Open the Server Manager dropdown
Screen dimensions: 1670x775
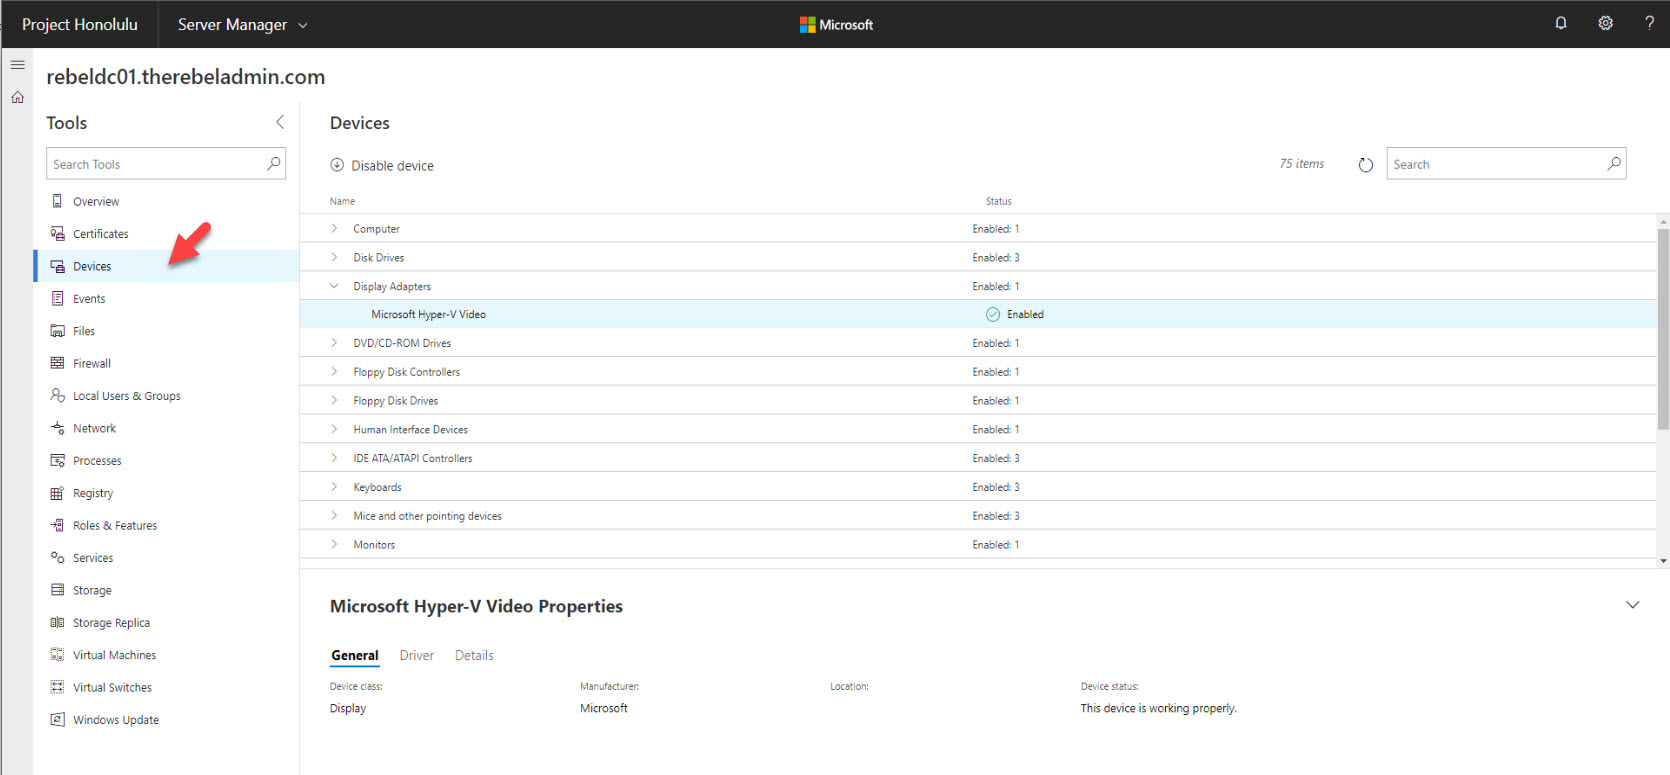pos(242,24)
